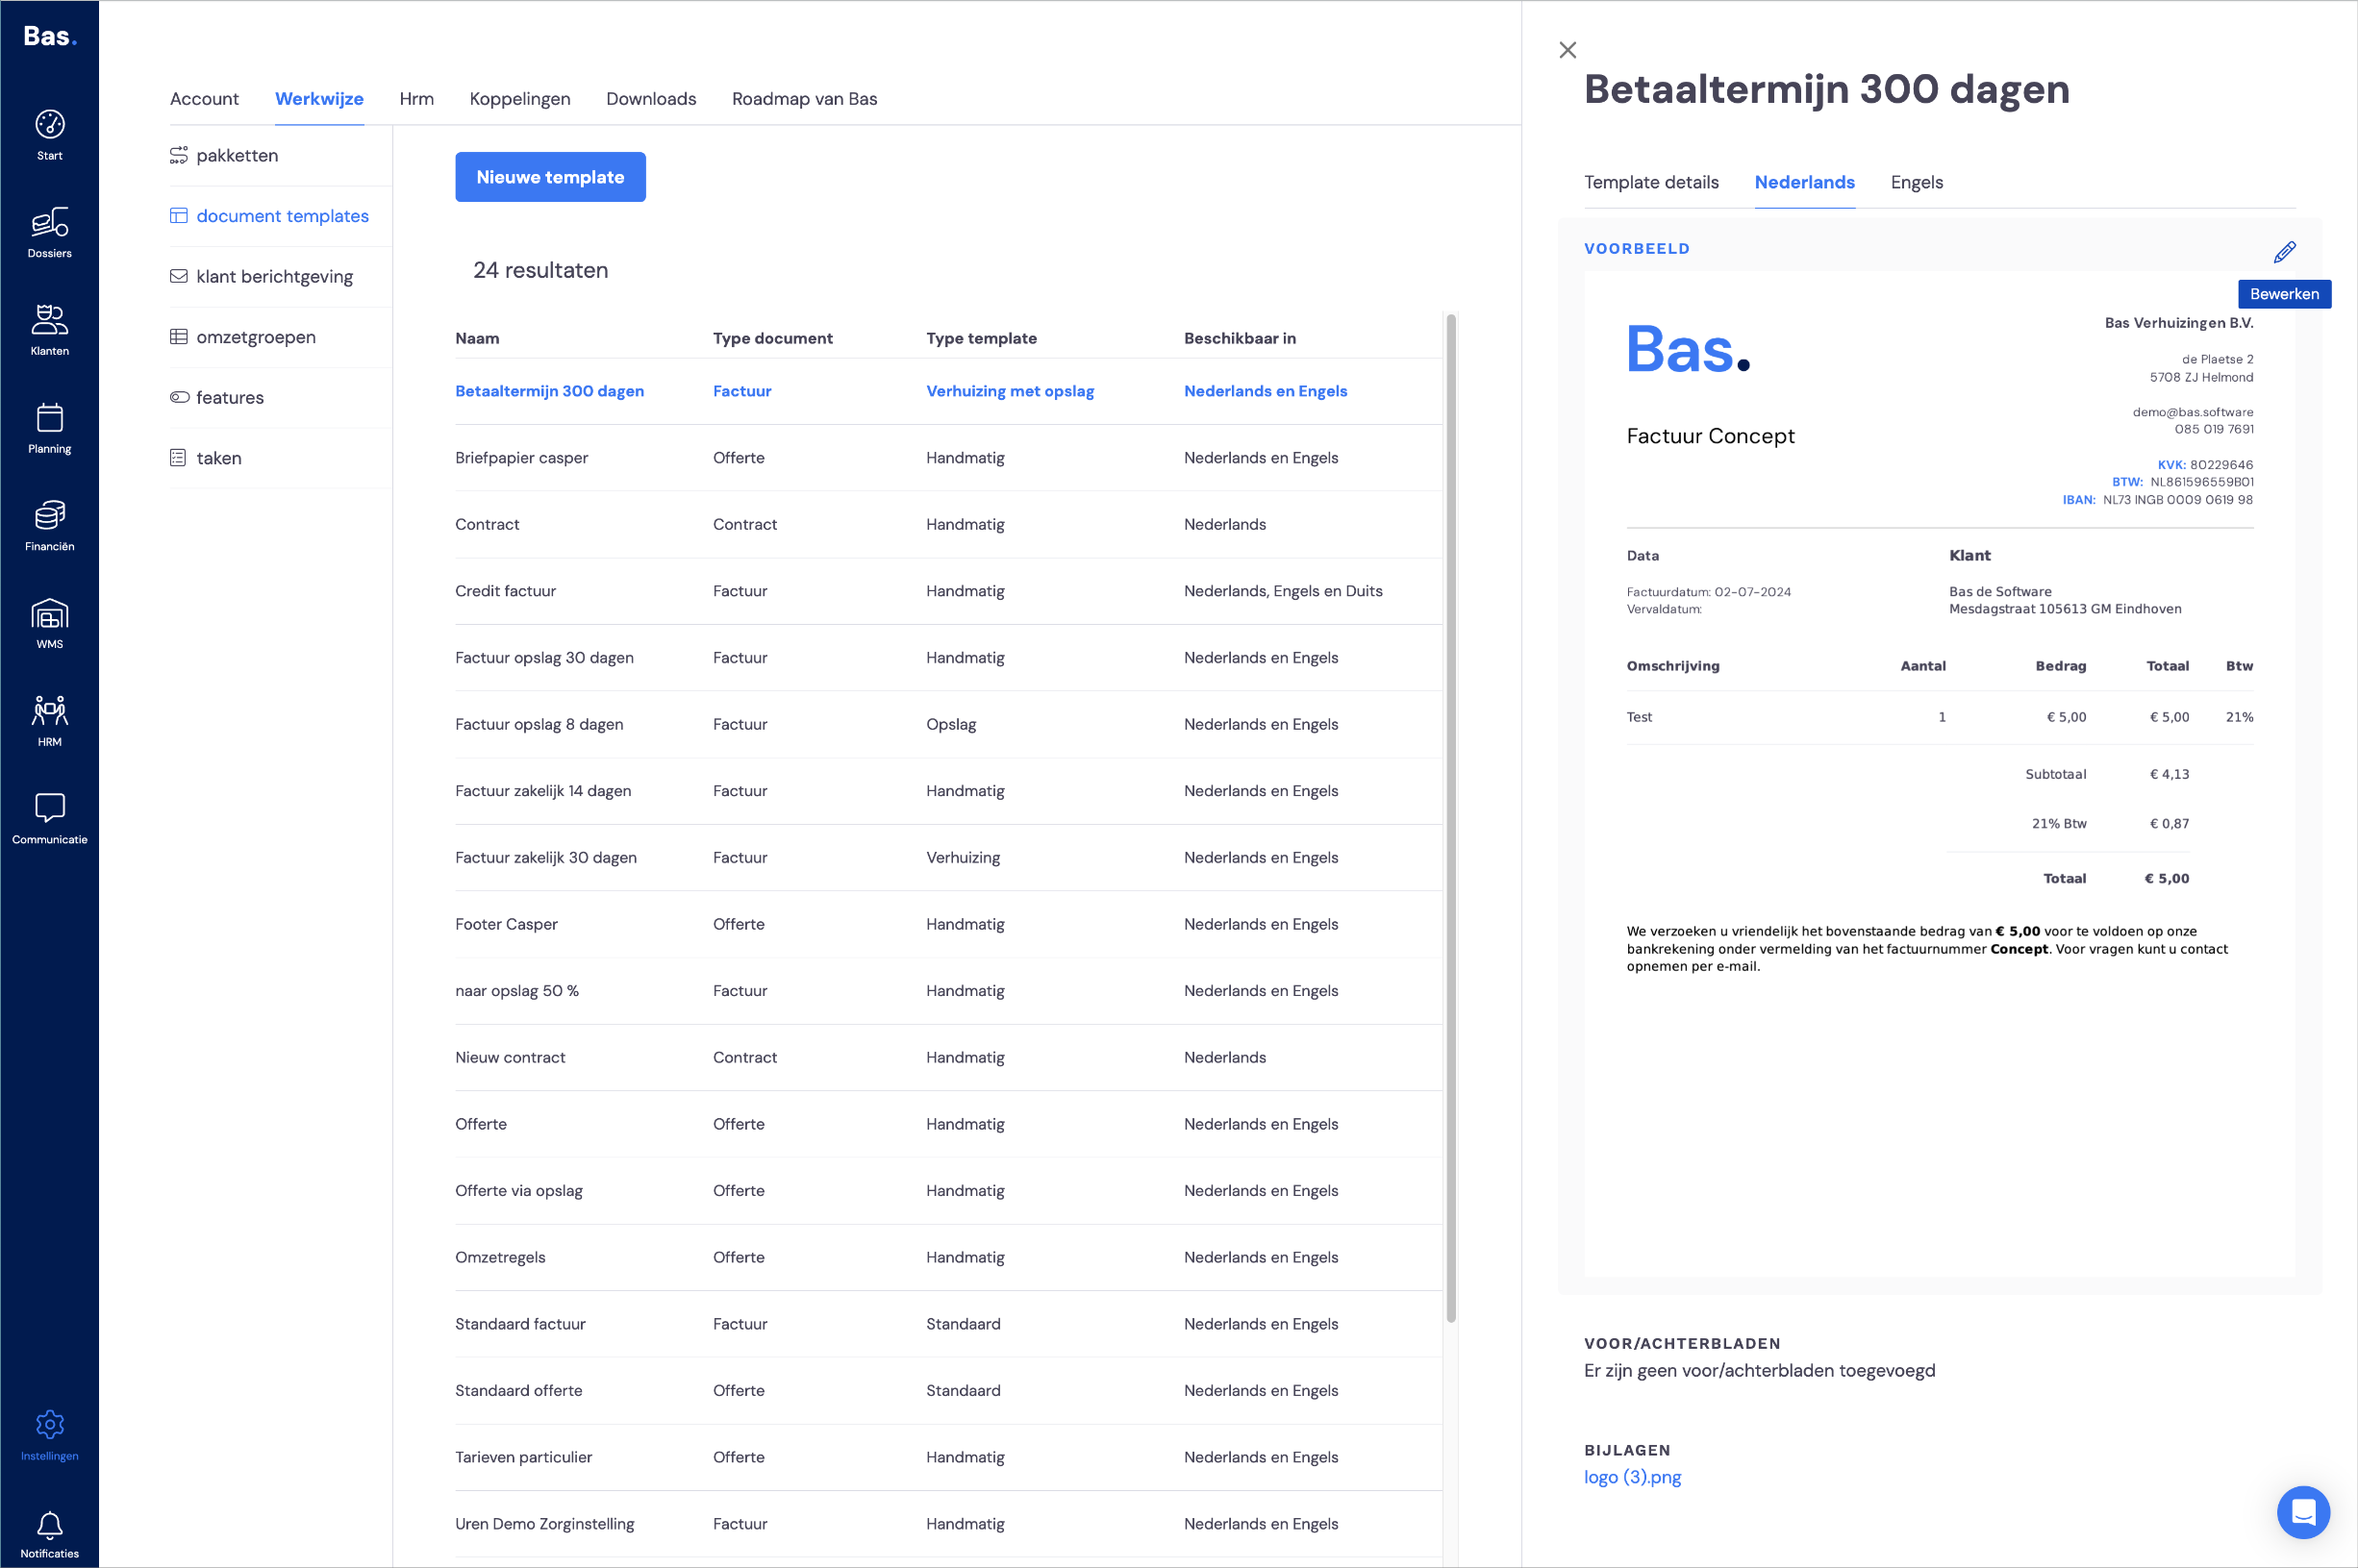This screenshot has width=2358, height=1568.
Task: Click Verhuizing met opslag template type
Action: [1009, 391]
